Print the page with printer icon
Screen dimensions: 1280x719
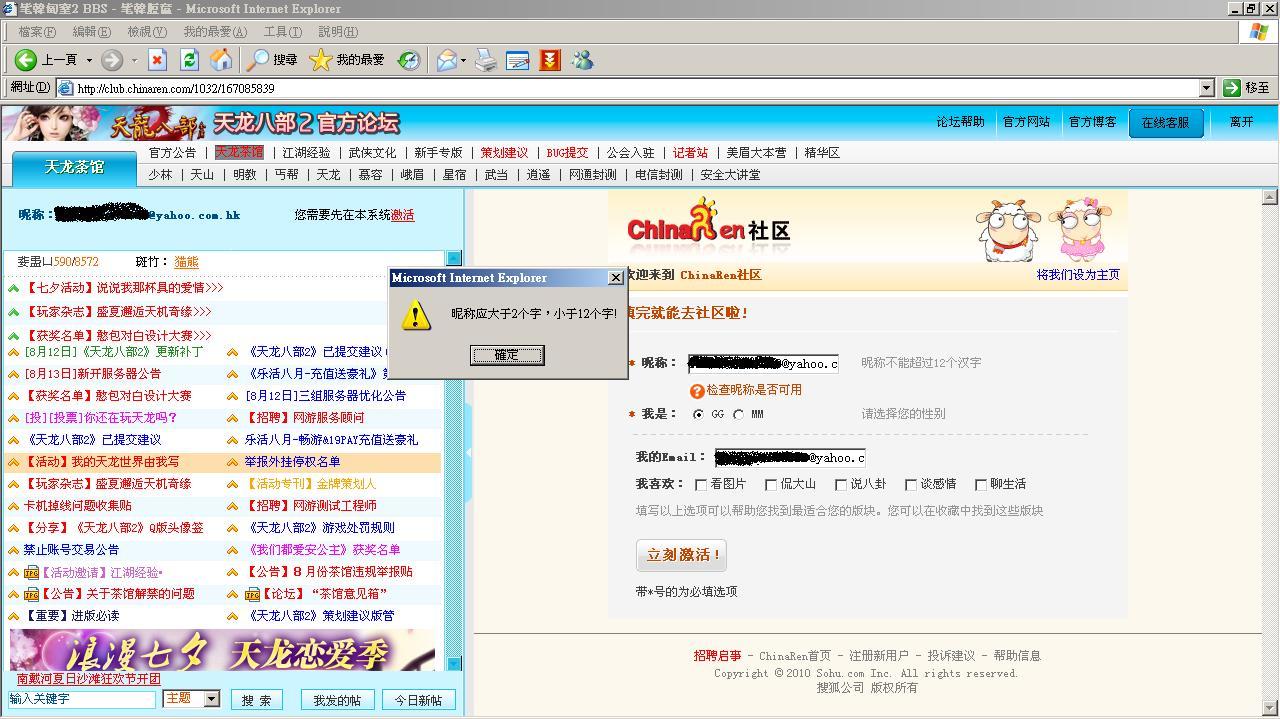click(x=485, y=60)
